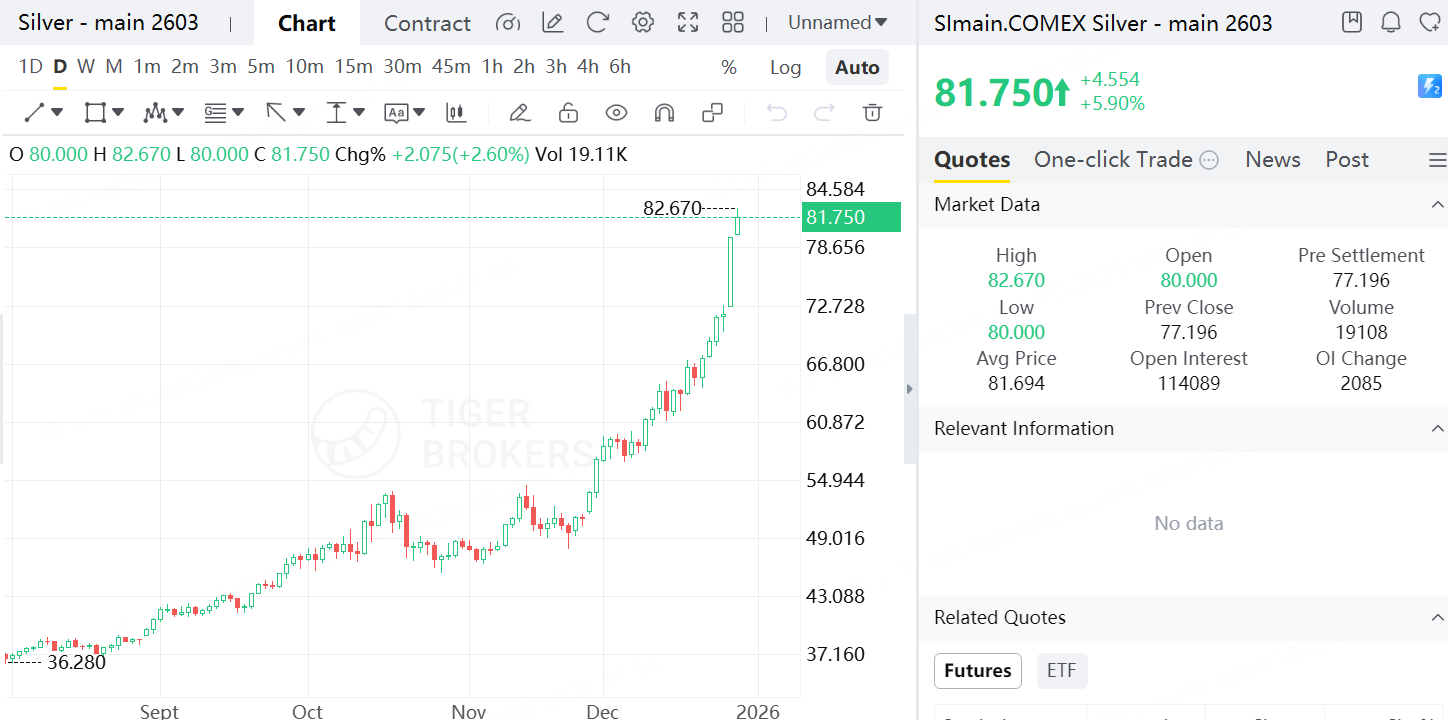Open the multi-chart grid layout
Viewport: 1448px width, 720px height.
733,23
